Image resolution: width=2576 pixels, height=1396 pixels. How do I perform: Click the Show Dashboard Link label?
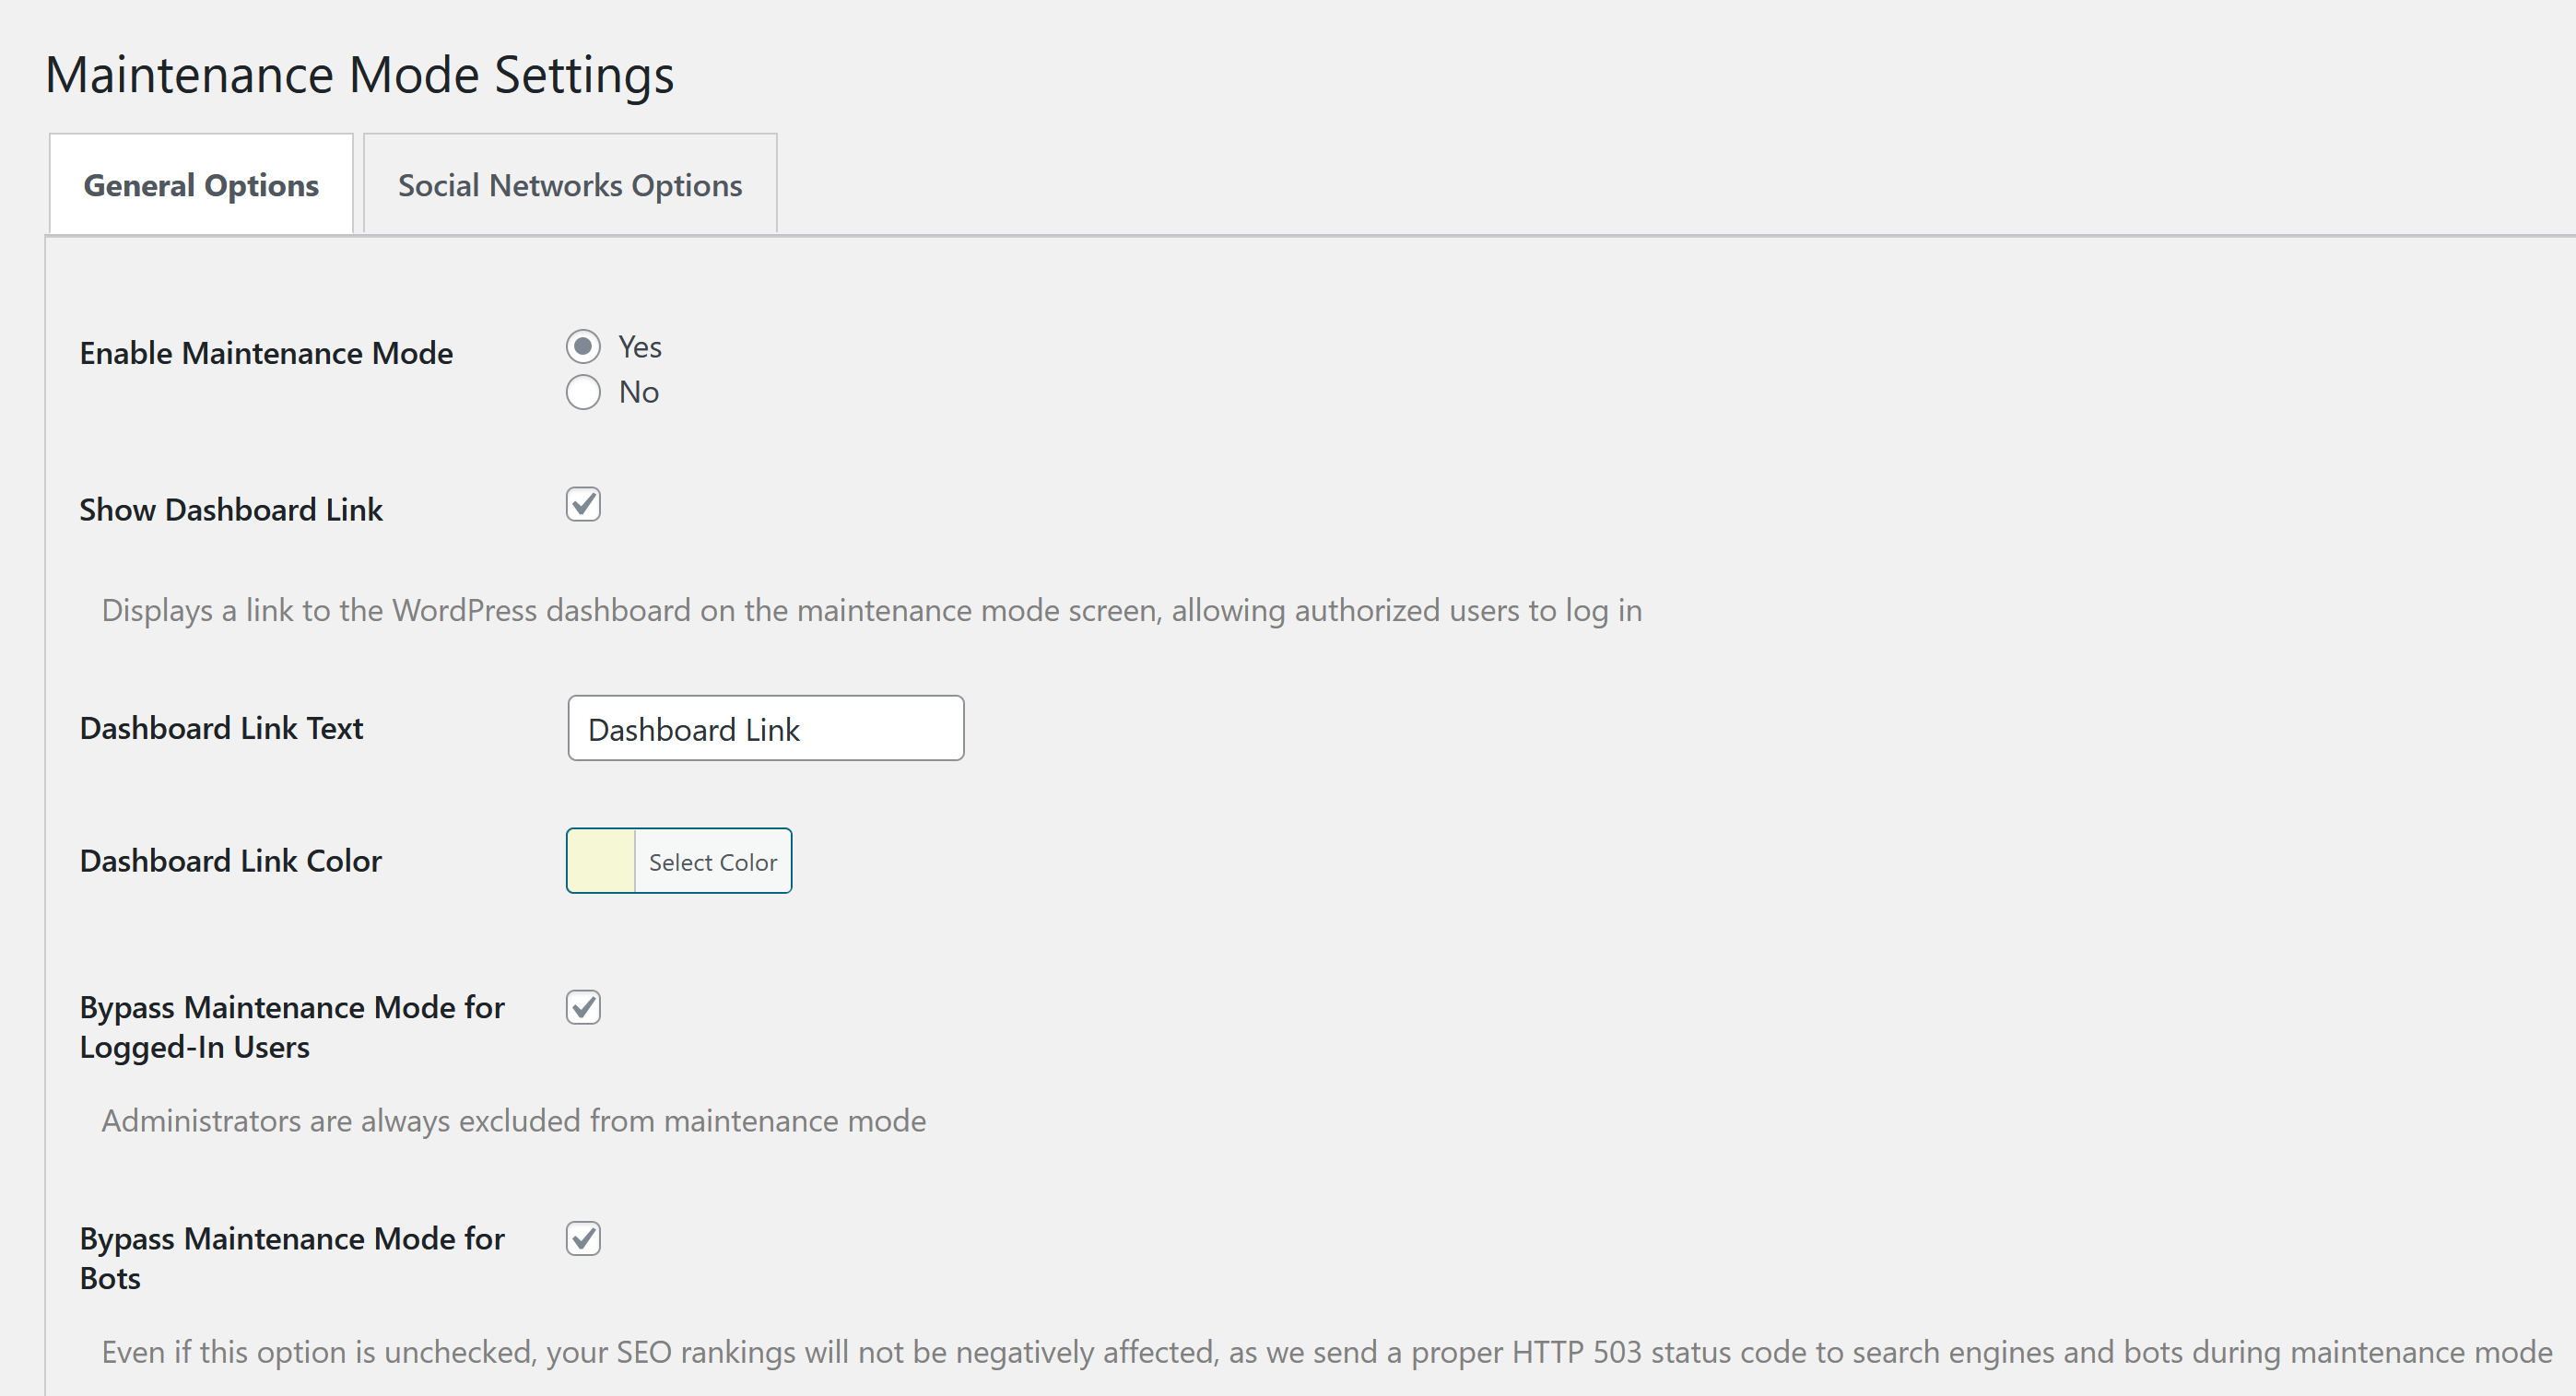pos(231,510)
